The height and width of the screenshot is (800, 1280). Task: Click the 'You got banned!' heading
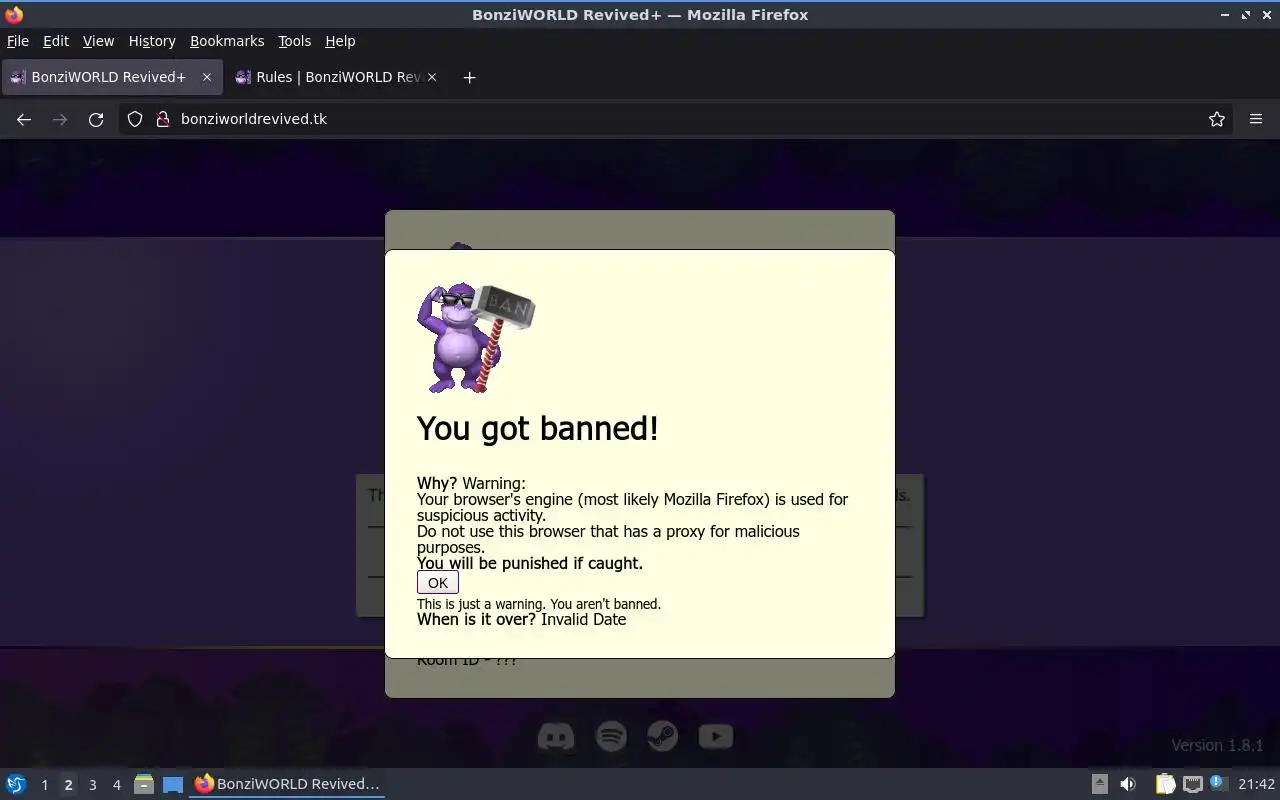(x=538, y=428)
